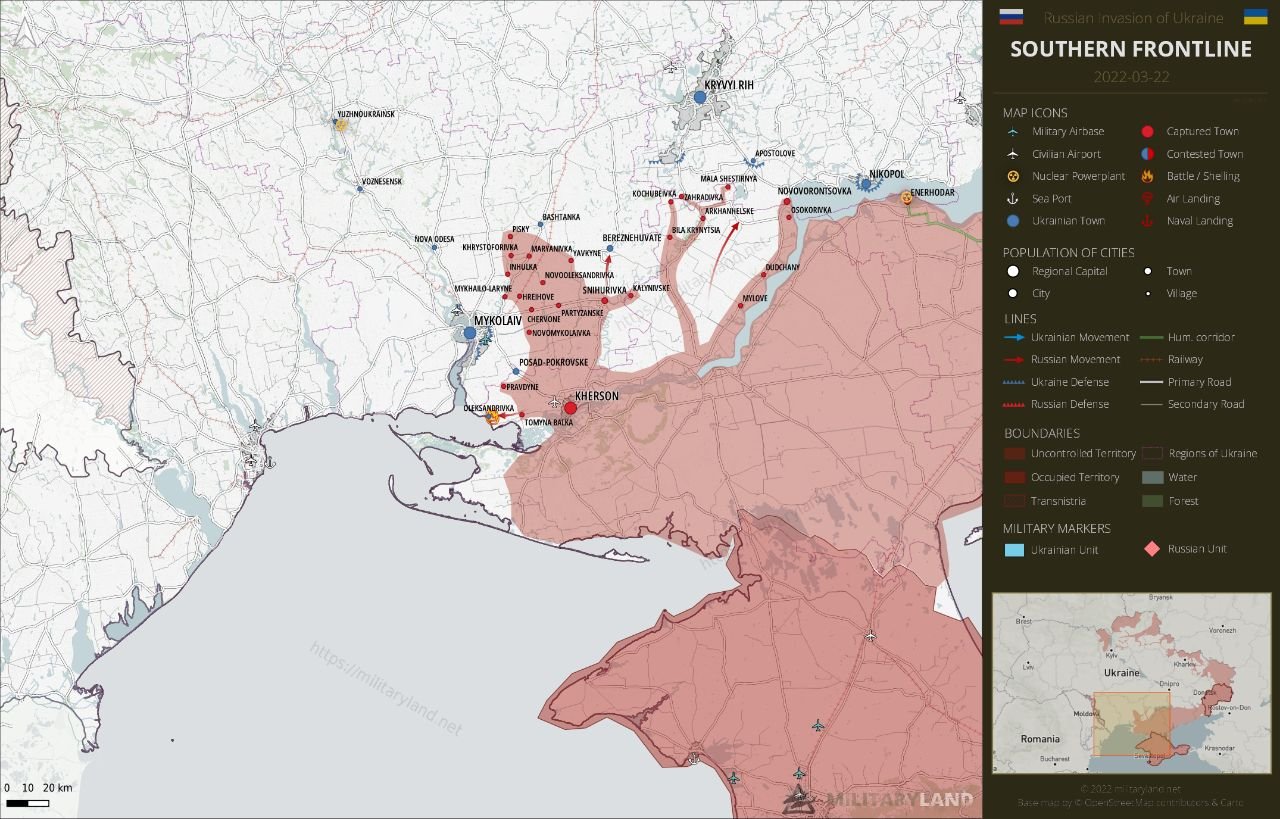The height and width of the screenshot is (819, 1280).
Task: Select the Contested Town legend icon
Action: coord(1147,154)
